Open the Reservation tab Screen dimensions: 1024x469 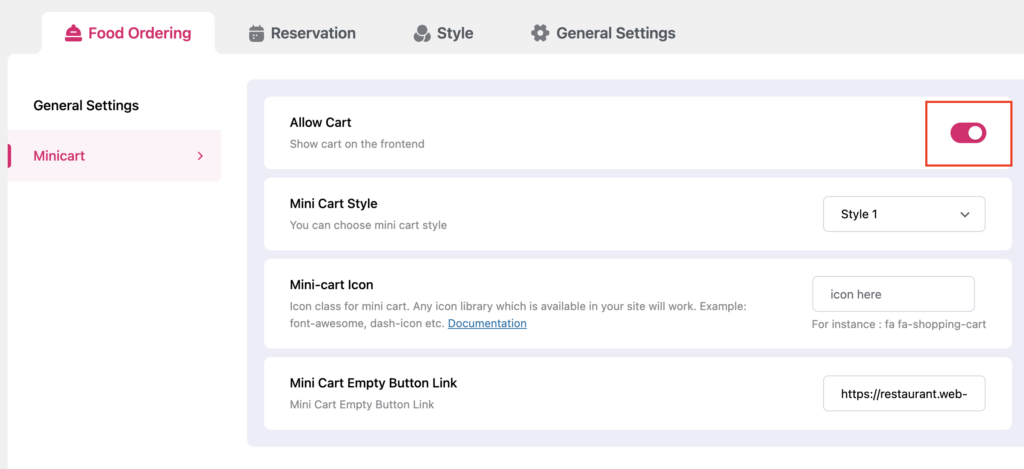tap(313, 33)
